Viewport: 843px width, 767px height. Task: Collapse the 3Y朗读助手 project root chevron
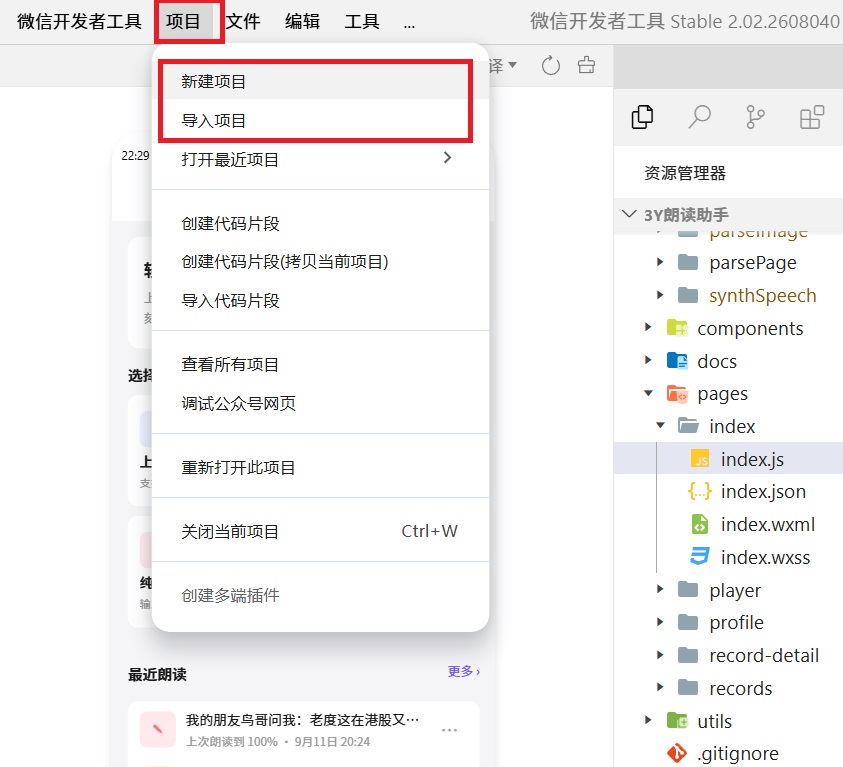pos(629,214)
